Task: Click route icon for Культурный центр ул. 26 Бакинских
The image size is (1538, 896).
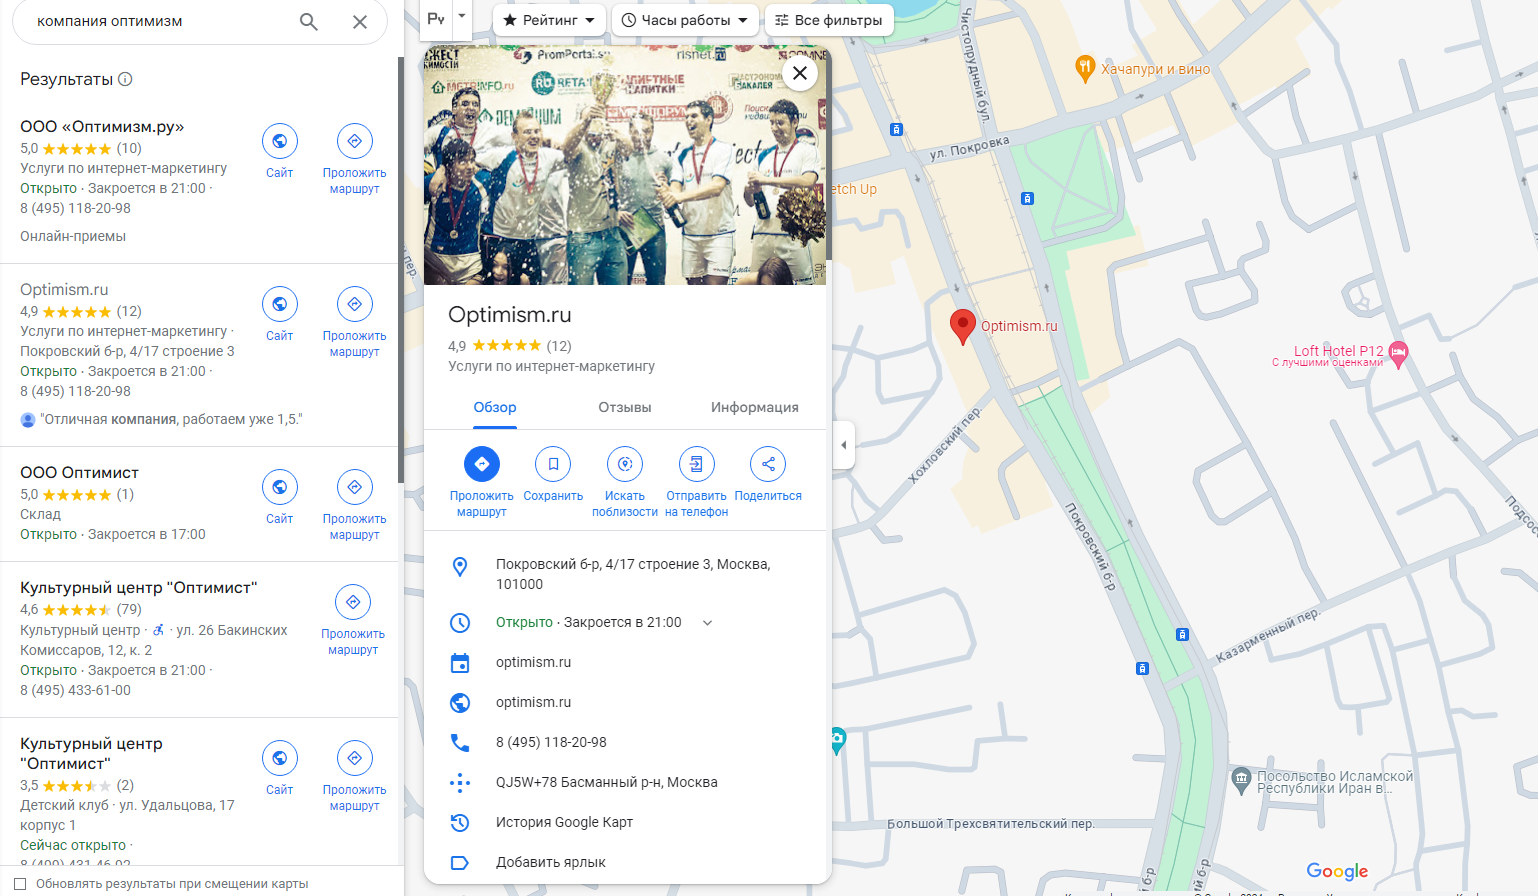Action: pyautogui.click(x=353, y=602)
